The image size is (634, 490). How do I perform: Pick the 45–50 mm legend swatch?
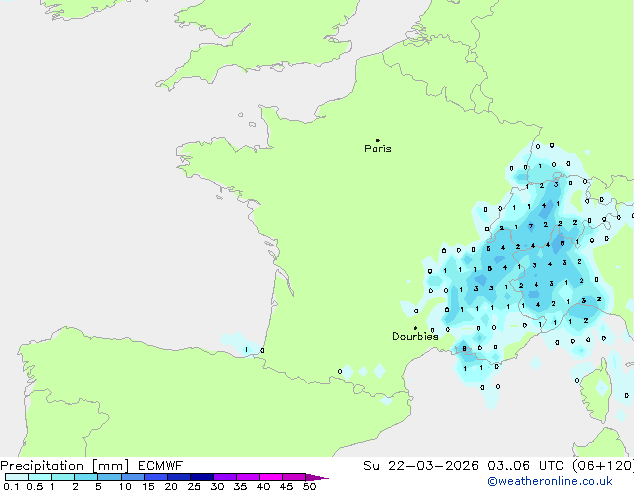click(294, 477)
